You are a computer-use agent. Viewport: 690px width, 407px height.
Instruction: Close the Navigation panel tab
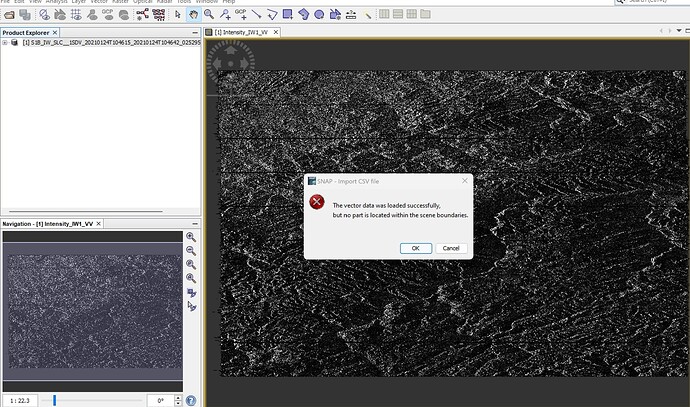(99, 224)
